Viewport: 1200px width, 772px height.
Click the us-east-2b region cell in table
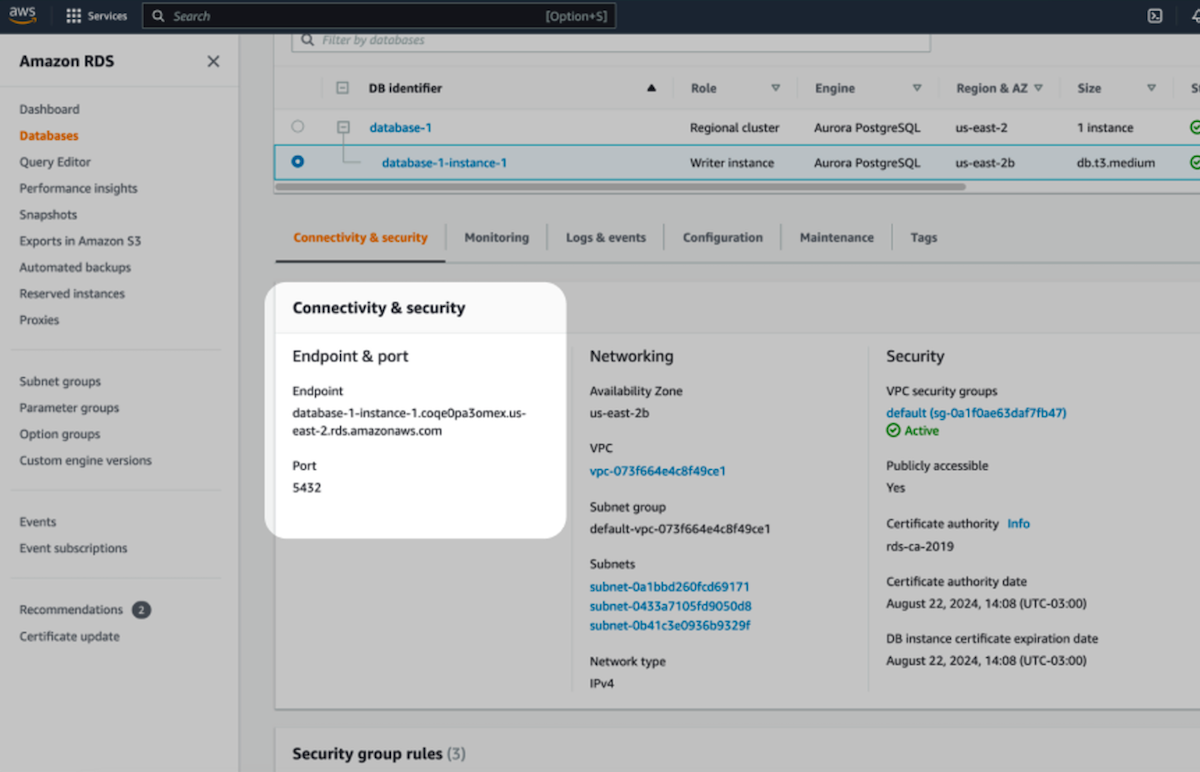tap(985, 162)
